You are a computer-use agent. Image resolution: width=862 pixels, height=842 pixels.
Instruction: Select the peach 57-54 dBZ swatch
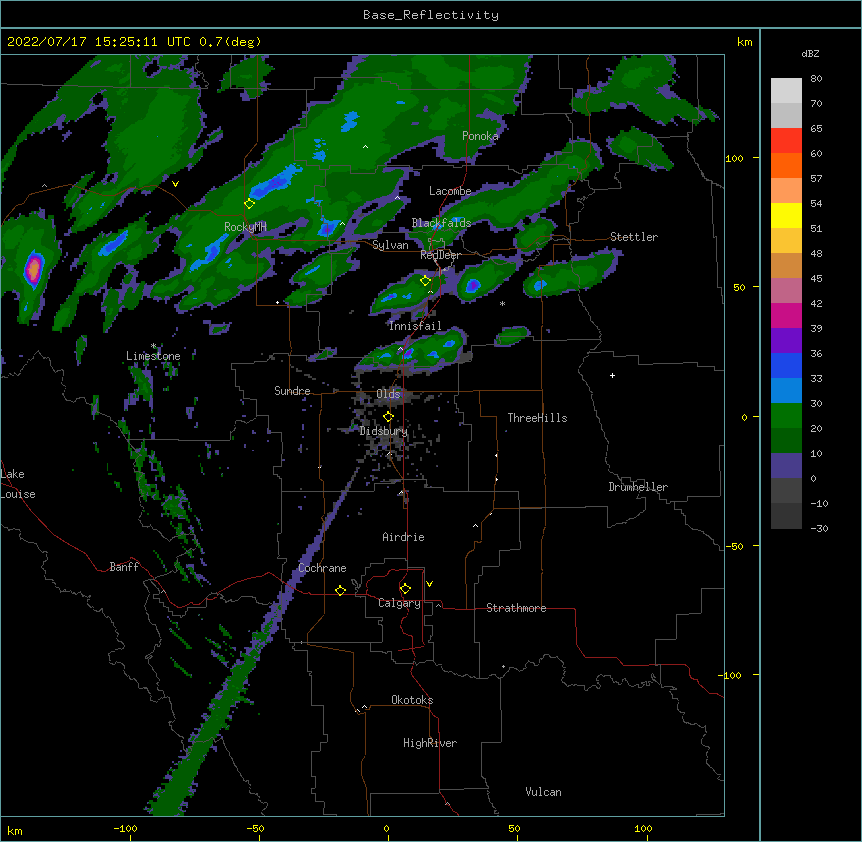[x=786, y=191]
